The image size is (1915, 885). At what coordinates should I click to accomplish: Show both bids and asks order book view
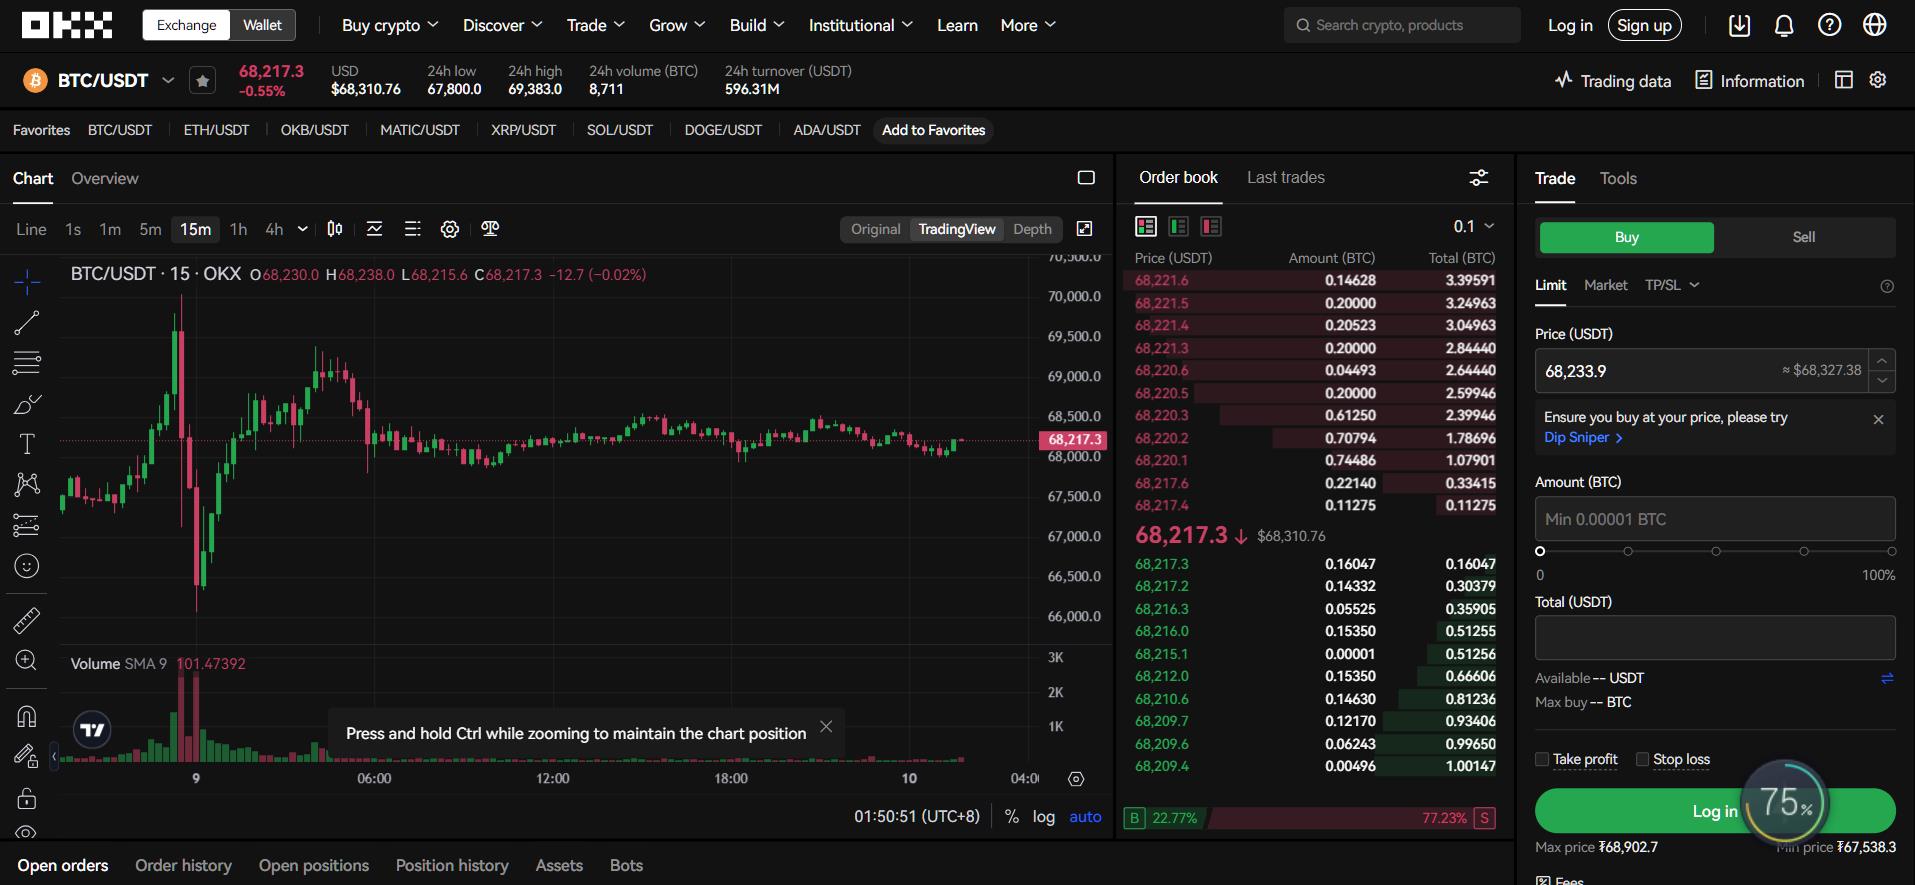[1146, 227]
